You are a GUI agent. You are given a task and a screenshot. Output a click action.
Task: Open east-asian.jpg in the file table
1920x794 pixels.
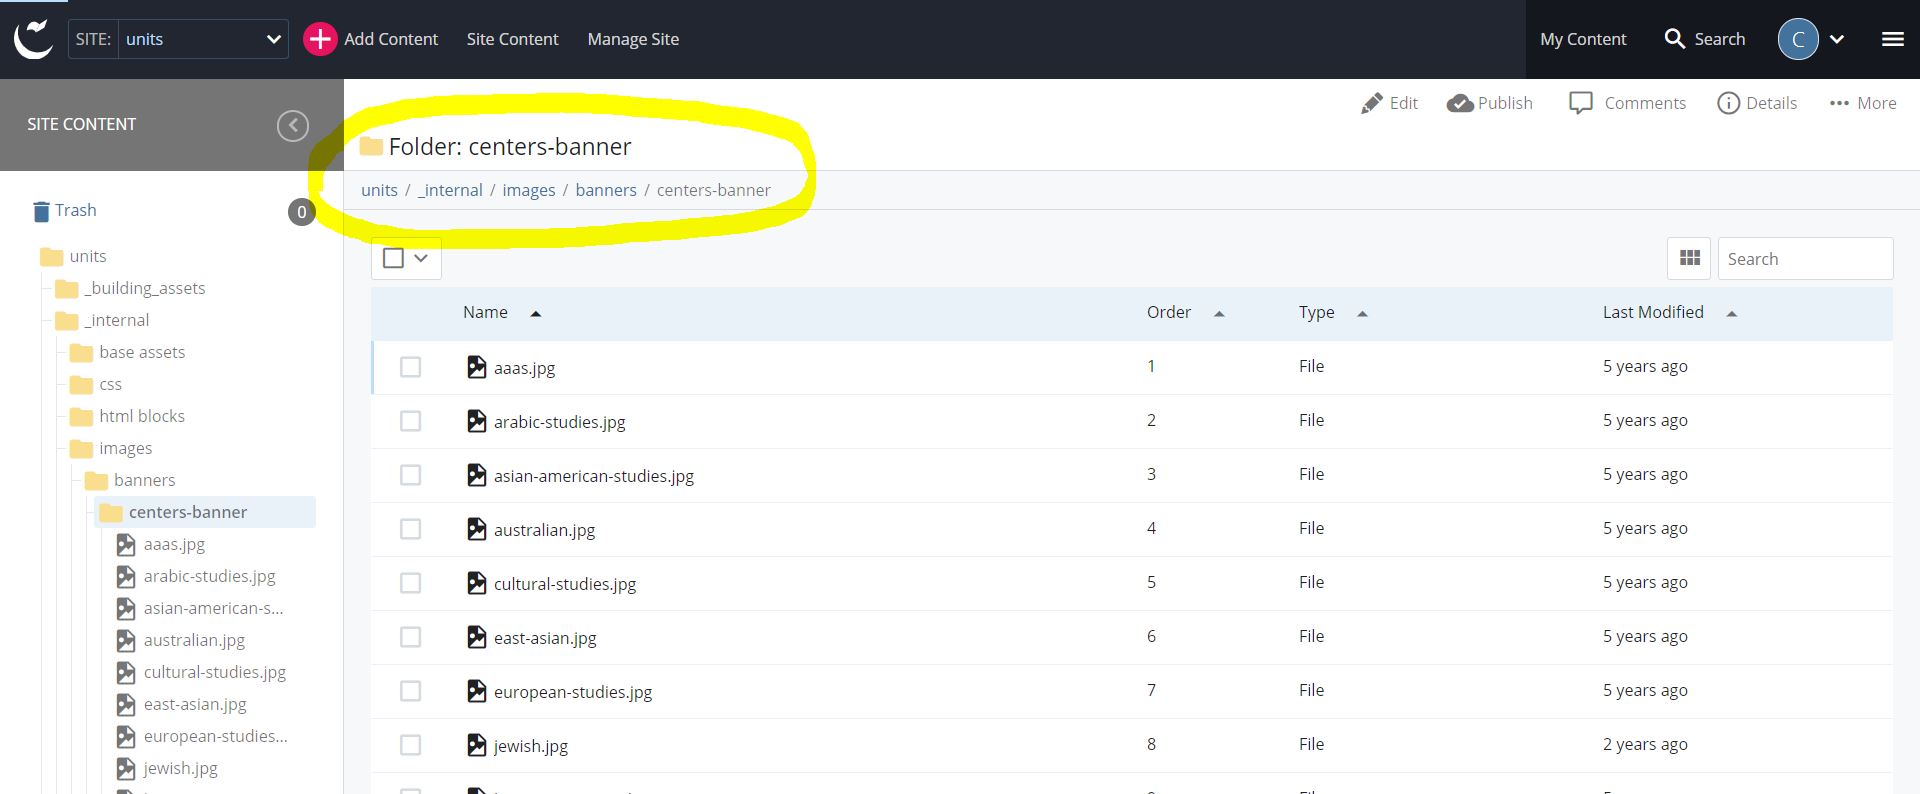[545, 638]
